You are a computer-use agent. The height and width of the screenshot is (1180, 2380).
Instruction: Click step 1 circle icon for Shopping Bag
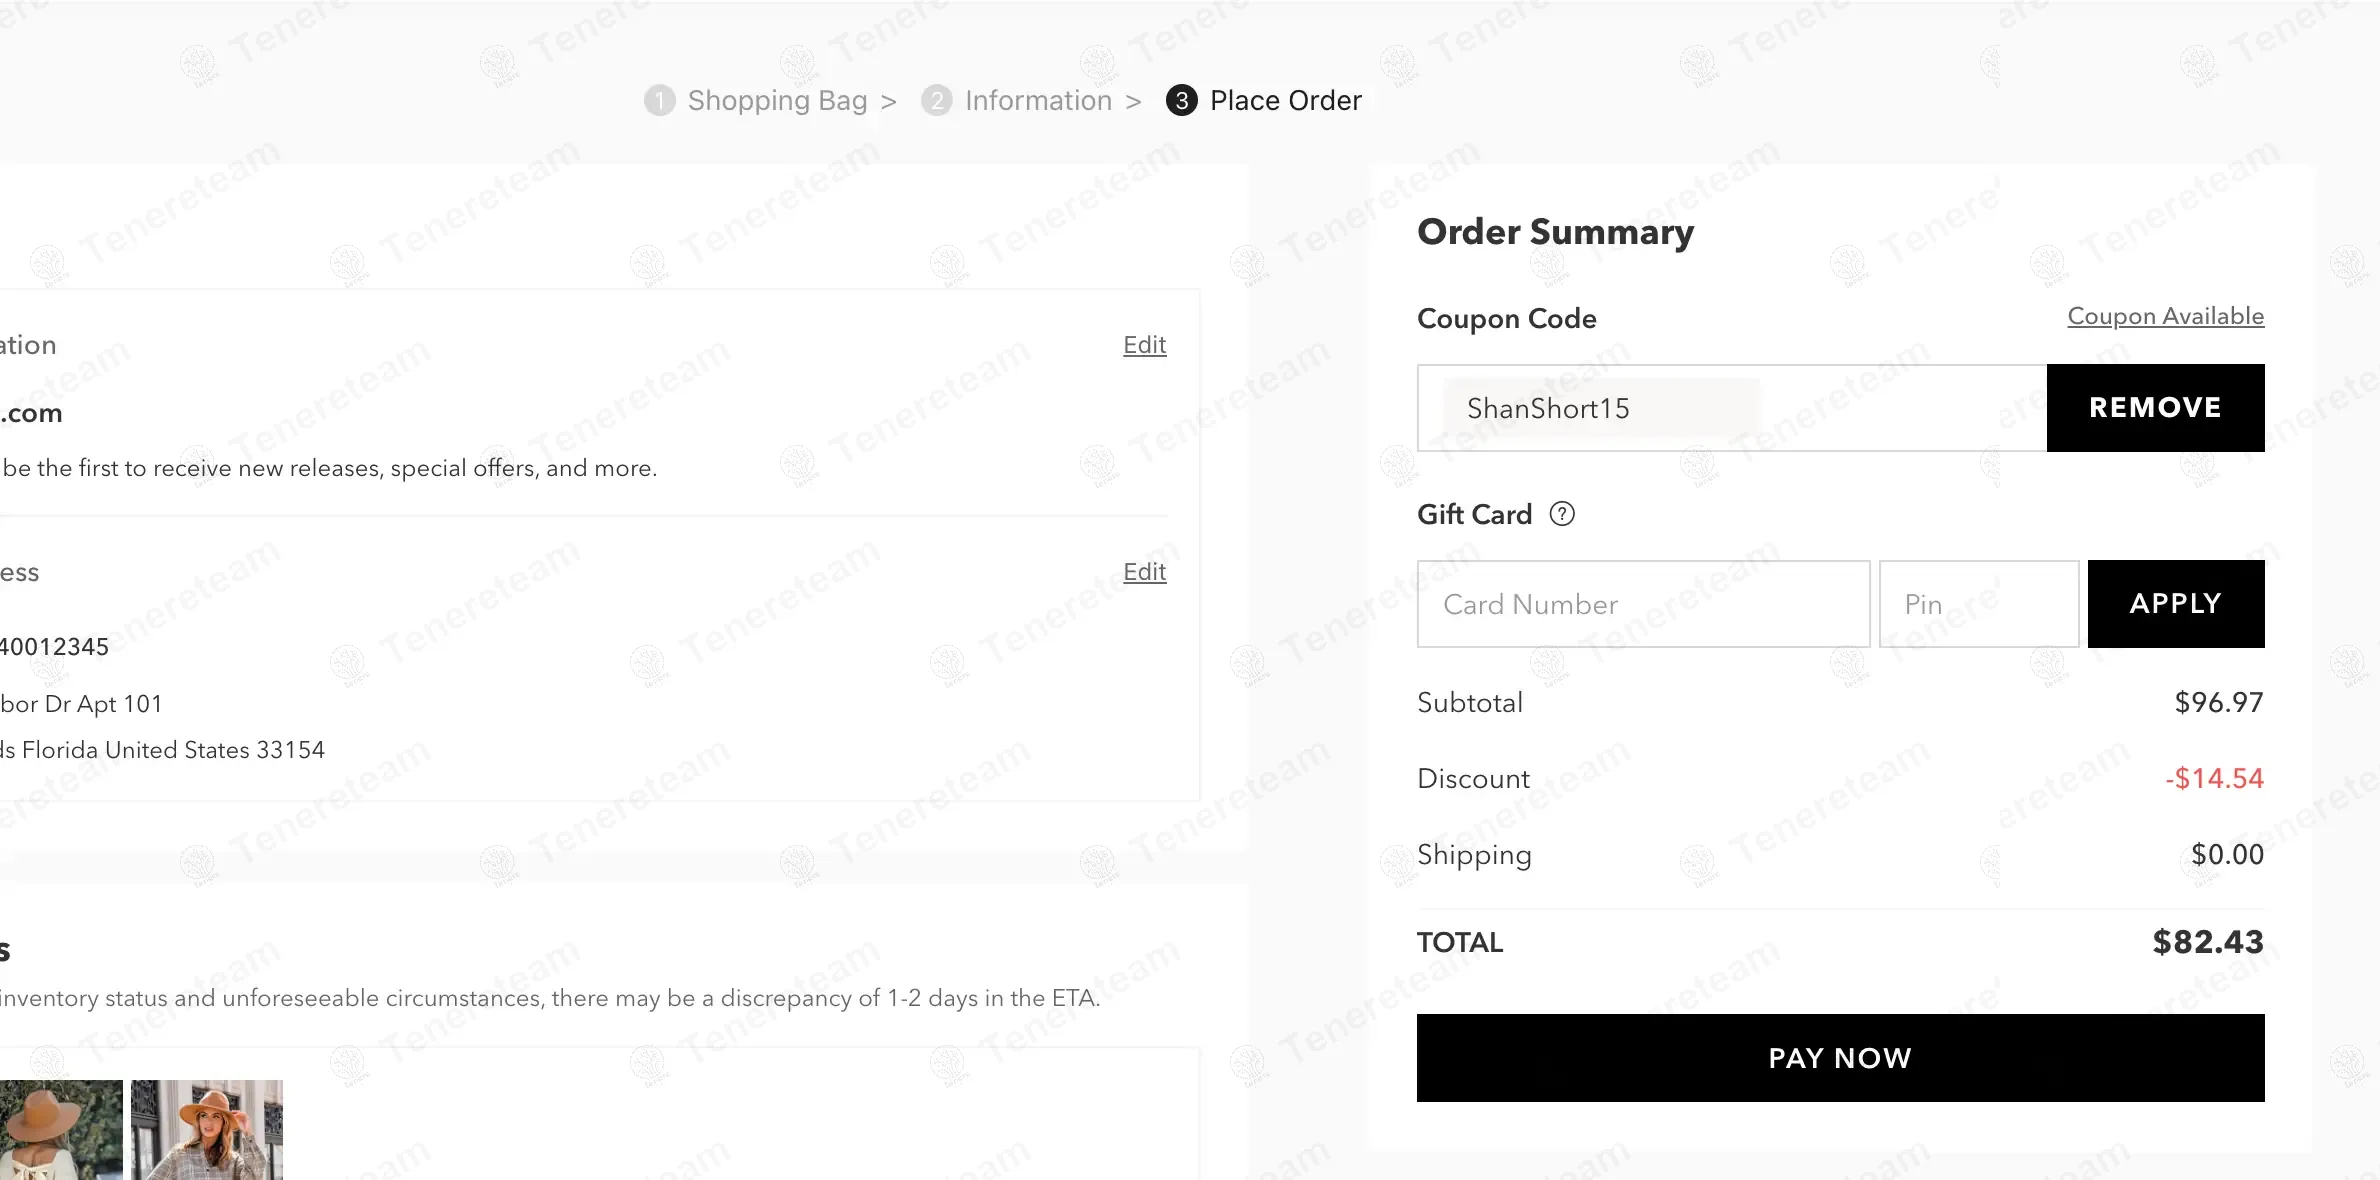(x=659, y=101)
